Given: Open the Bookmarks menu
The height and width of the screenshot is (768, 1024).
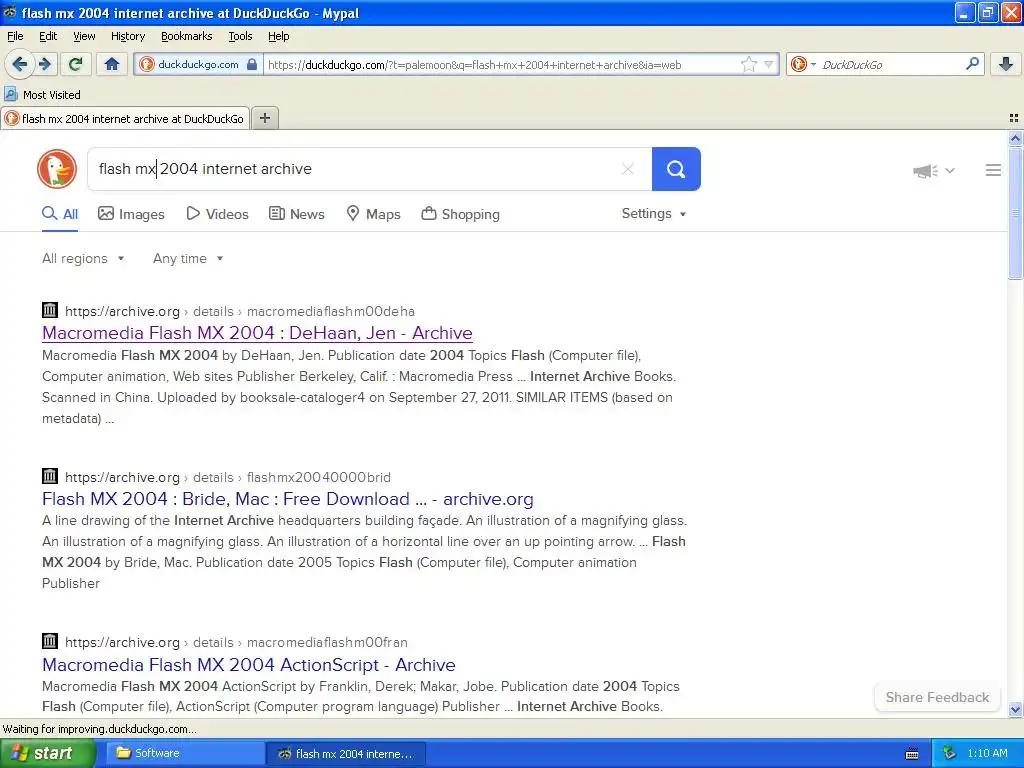Looking at the screenshot, I should tap(187, 37).
